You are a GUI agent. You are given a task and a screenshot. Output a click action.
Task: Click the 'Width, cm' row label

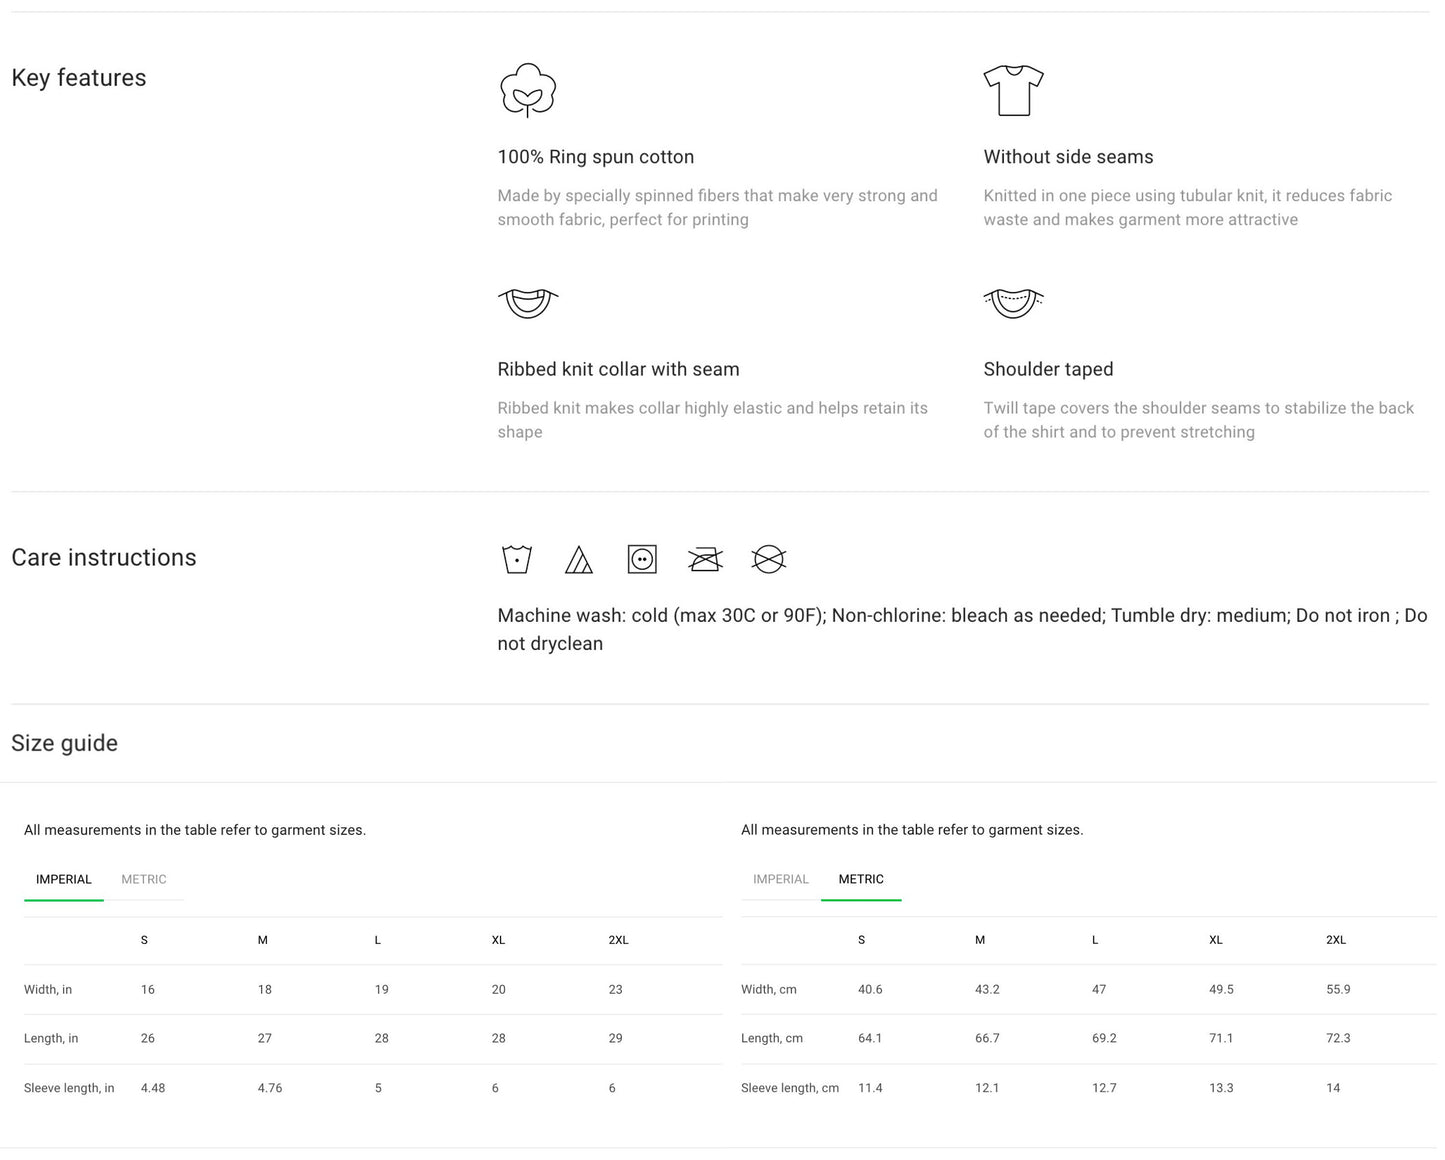point(769,989)
